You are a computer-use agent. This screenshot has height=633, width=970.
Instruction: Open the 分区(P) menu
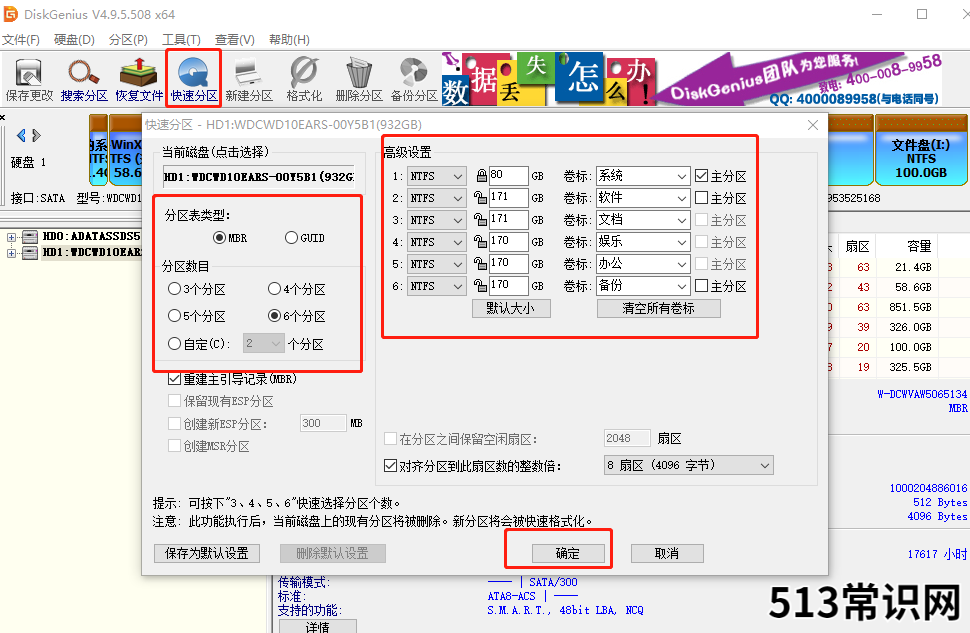(x=128, y=40)
